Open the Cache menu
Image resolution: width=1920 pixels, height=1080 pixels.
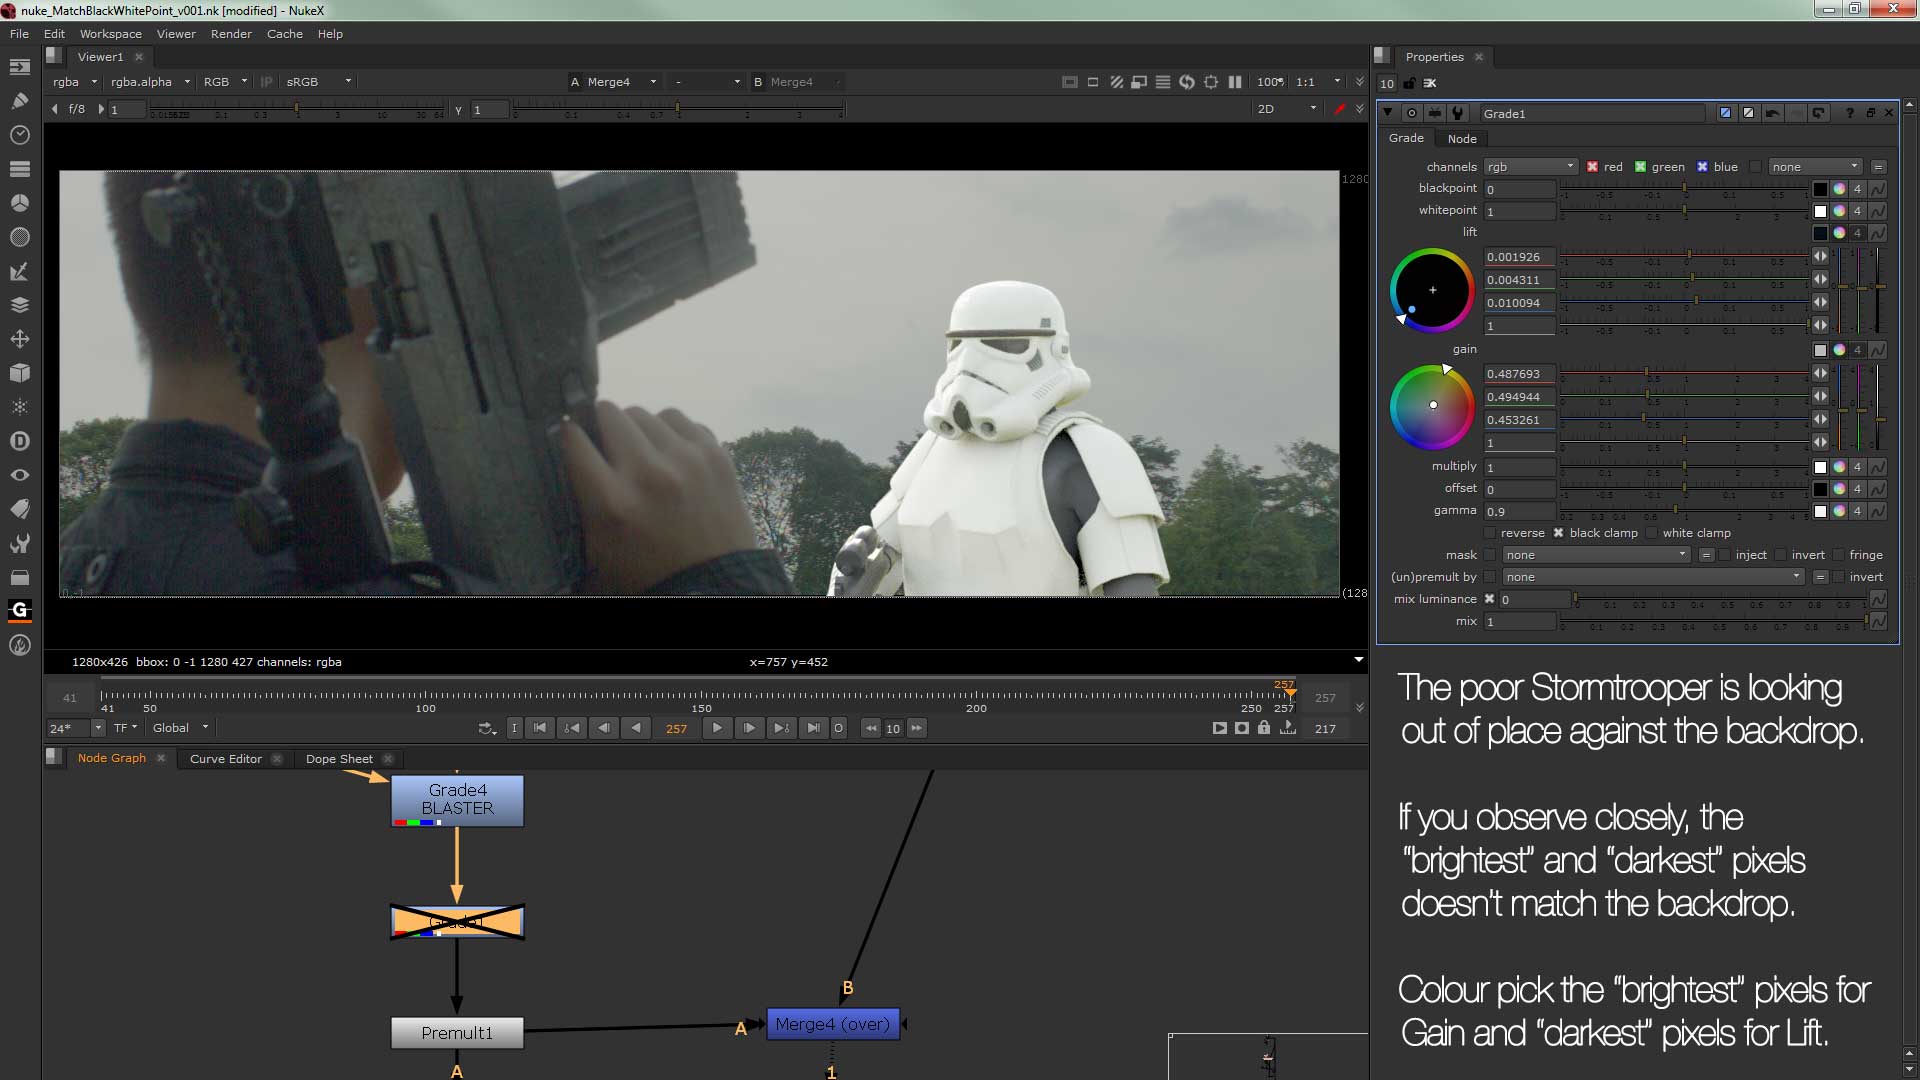coord(285,34)
